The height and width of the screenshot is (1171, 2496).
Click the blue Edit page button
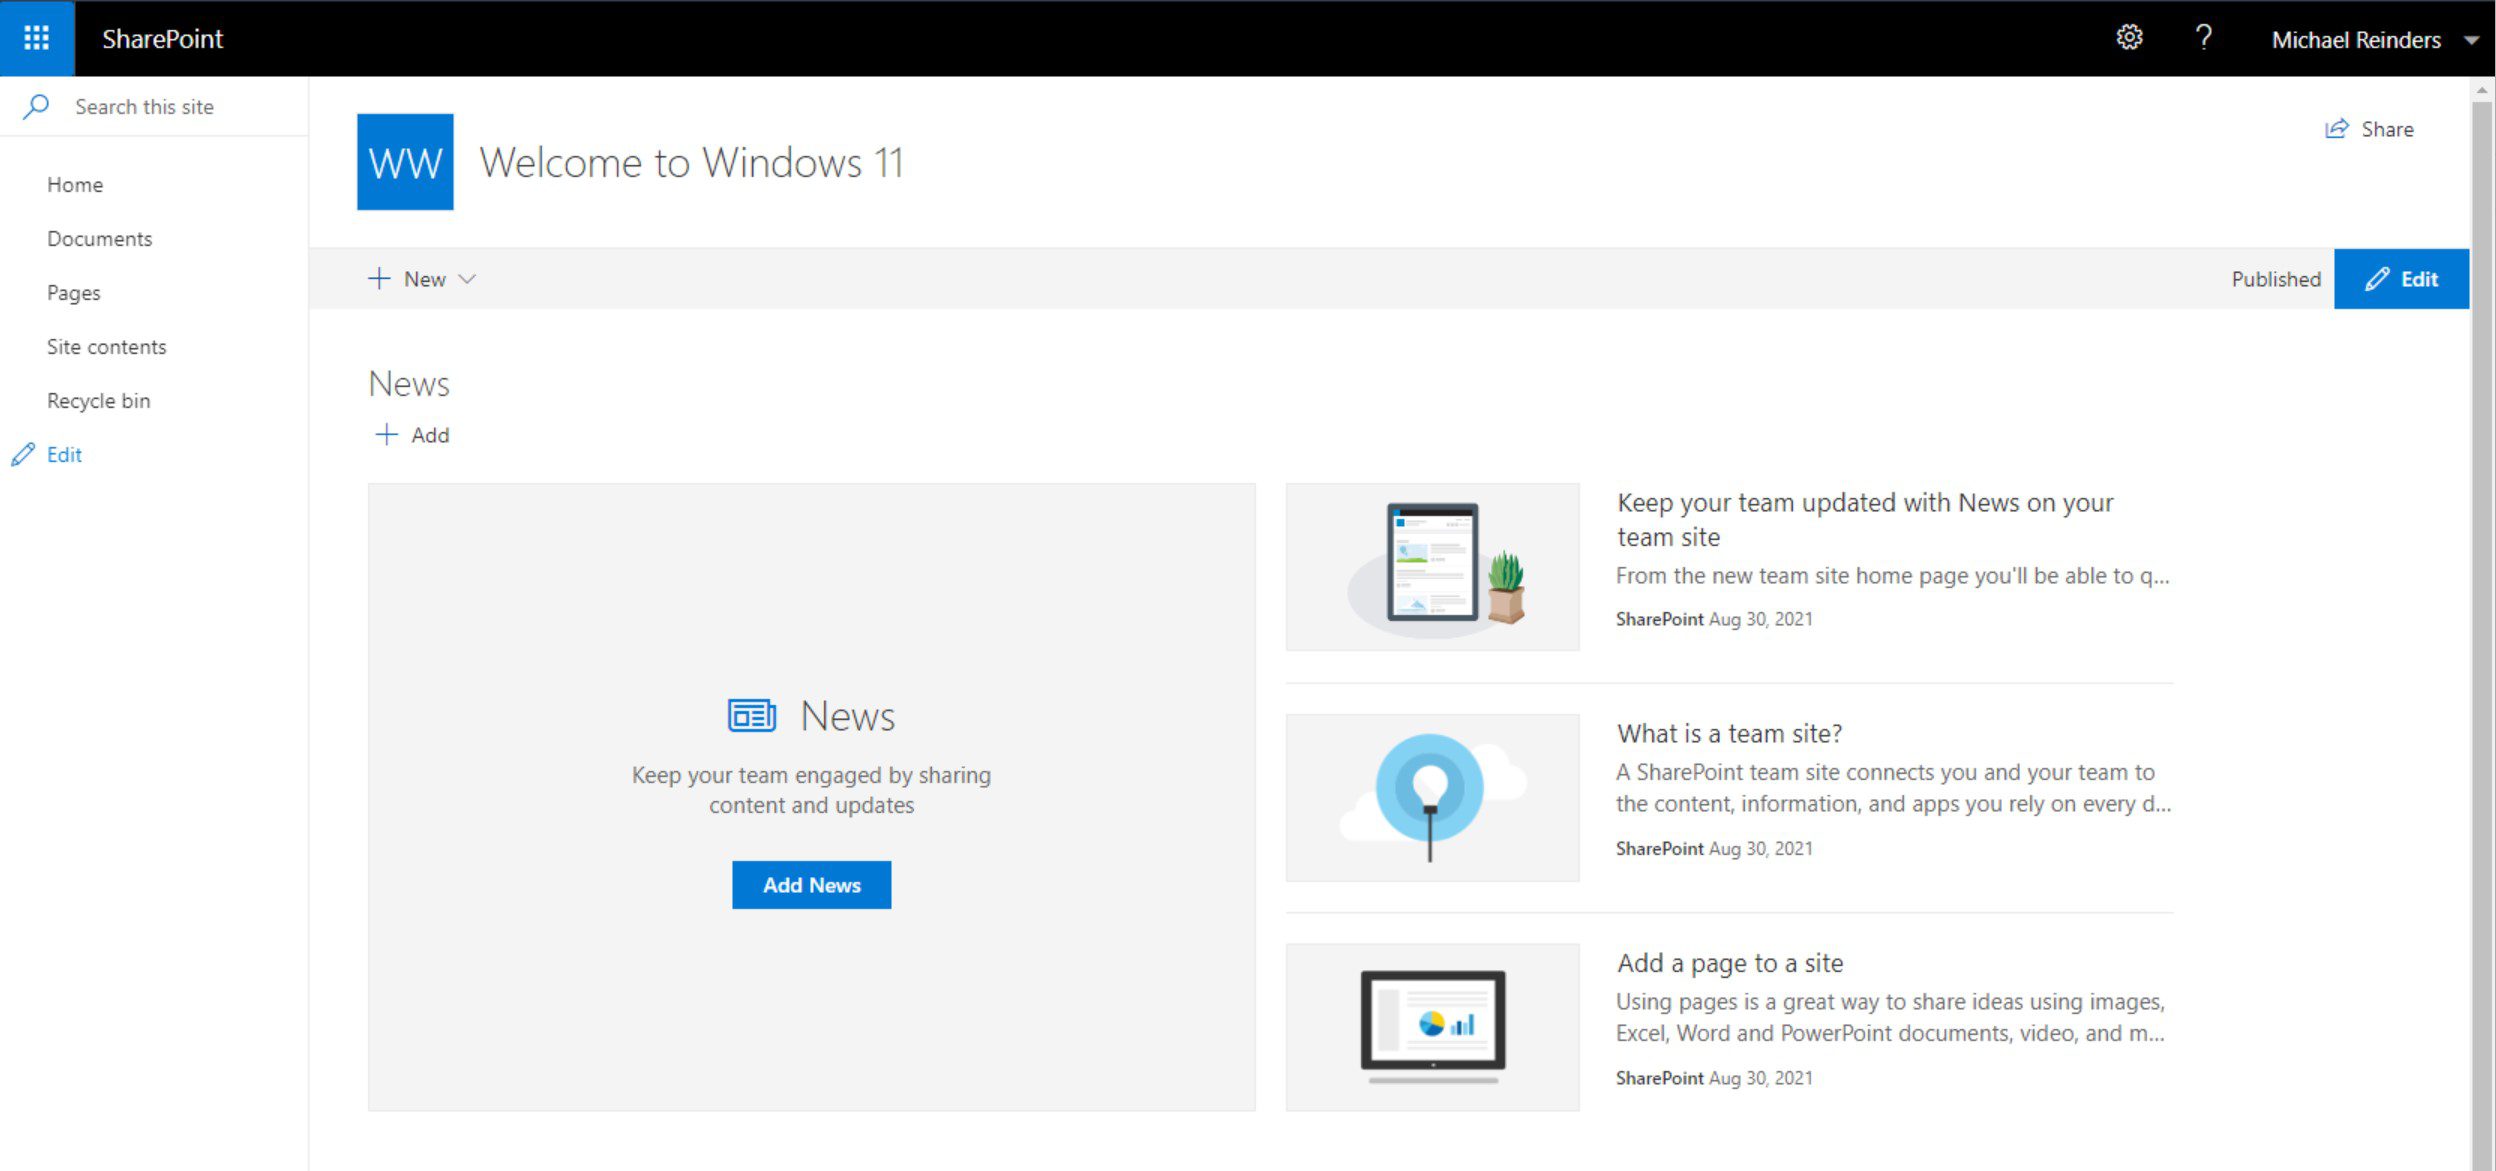[2401, 279]
